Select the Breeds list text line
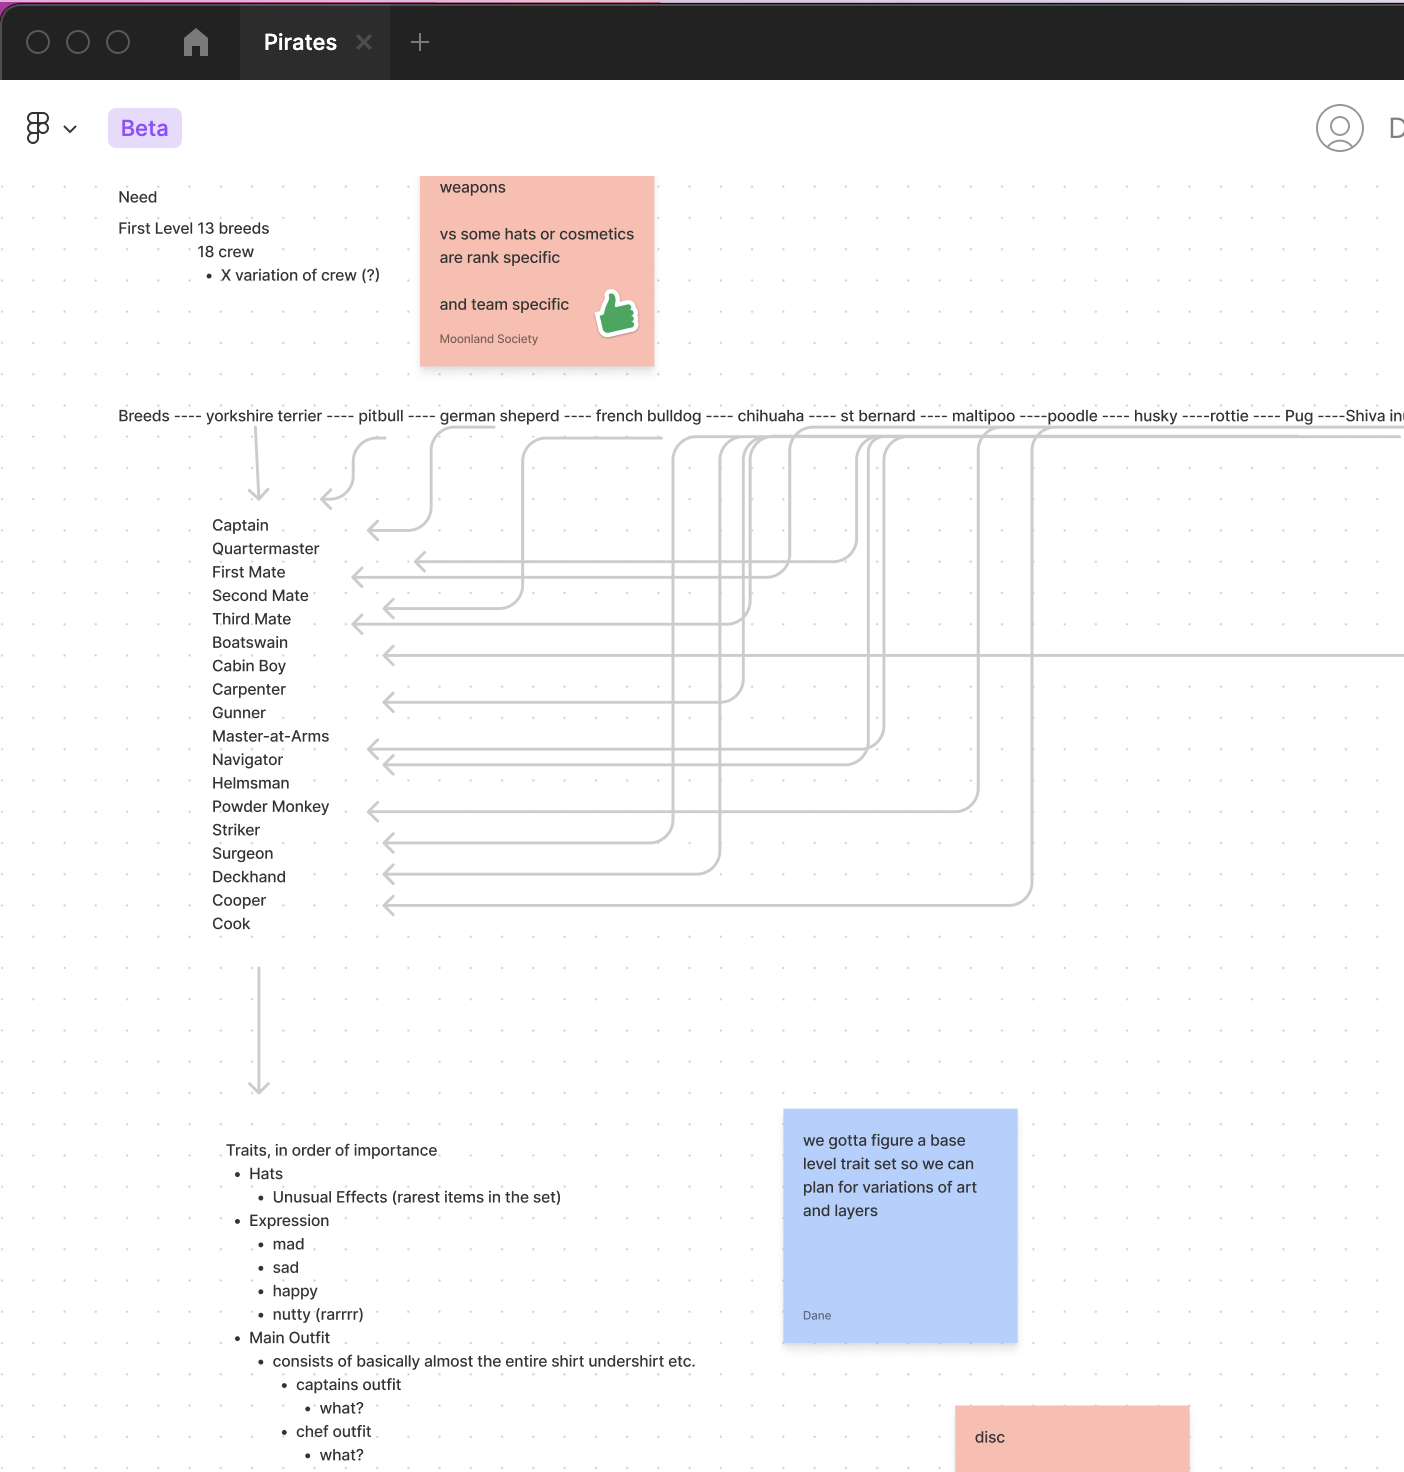The height and width of the screenshot is (1472, 1404). click(600, 416)
